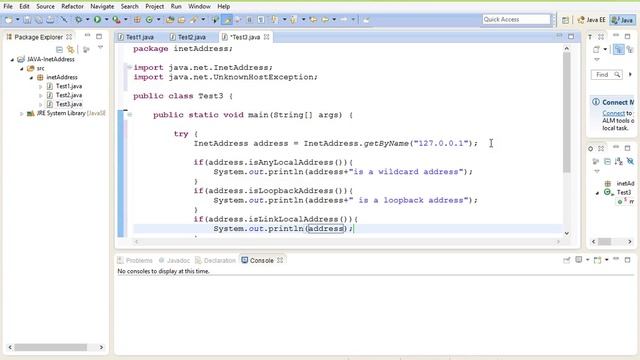Collapse the inetAddress package node

(31, 78)
